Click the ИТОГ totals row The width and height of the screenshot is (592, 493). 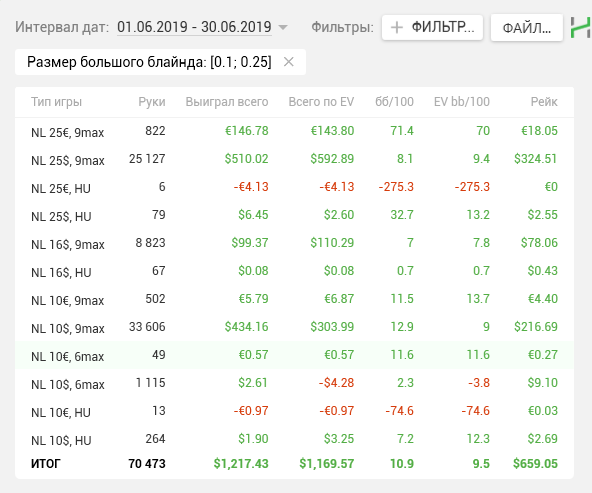294,464
